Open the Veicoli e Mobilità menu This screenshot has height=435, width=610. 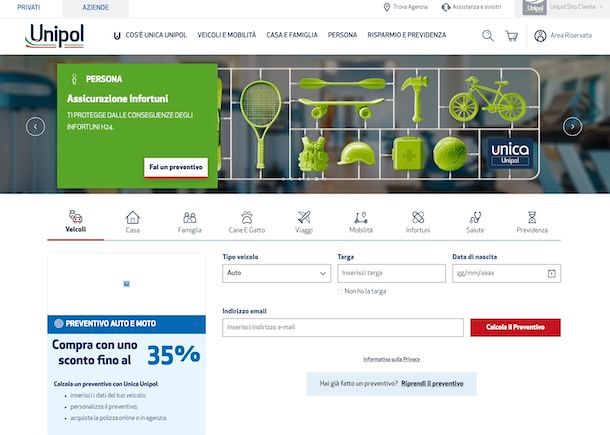point(227,35)
